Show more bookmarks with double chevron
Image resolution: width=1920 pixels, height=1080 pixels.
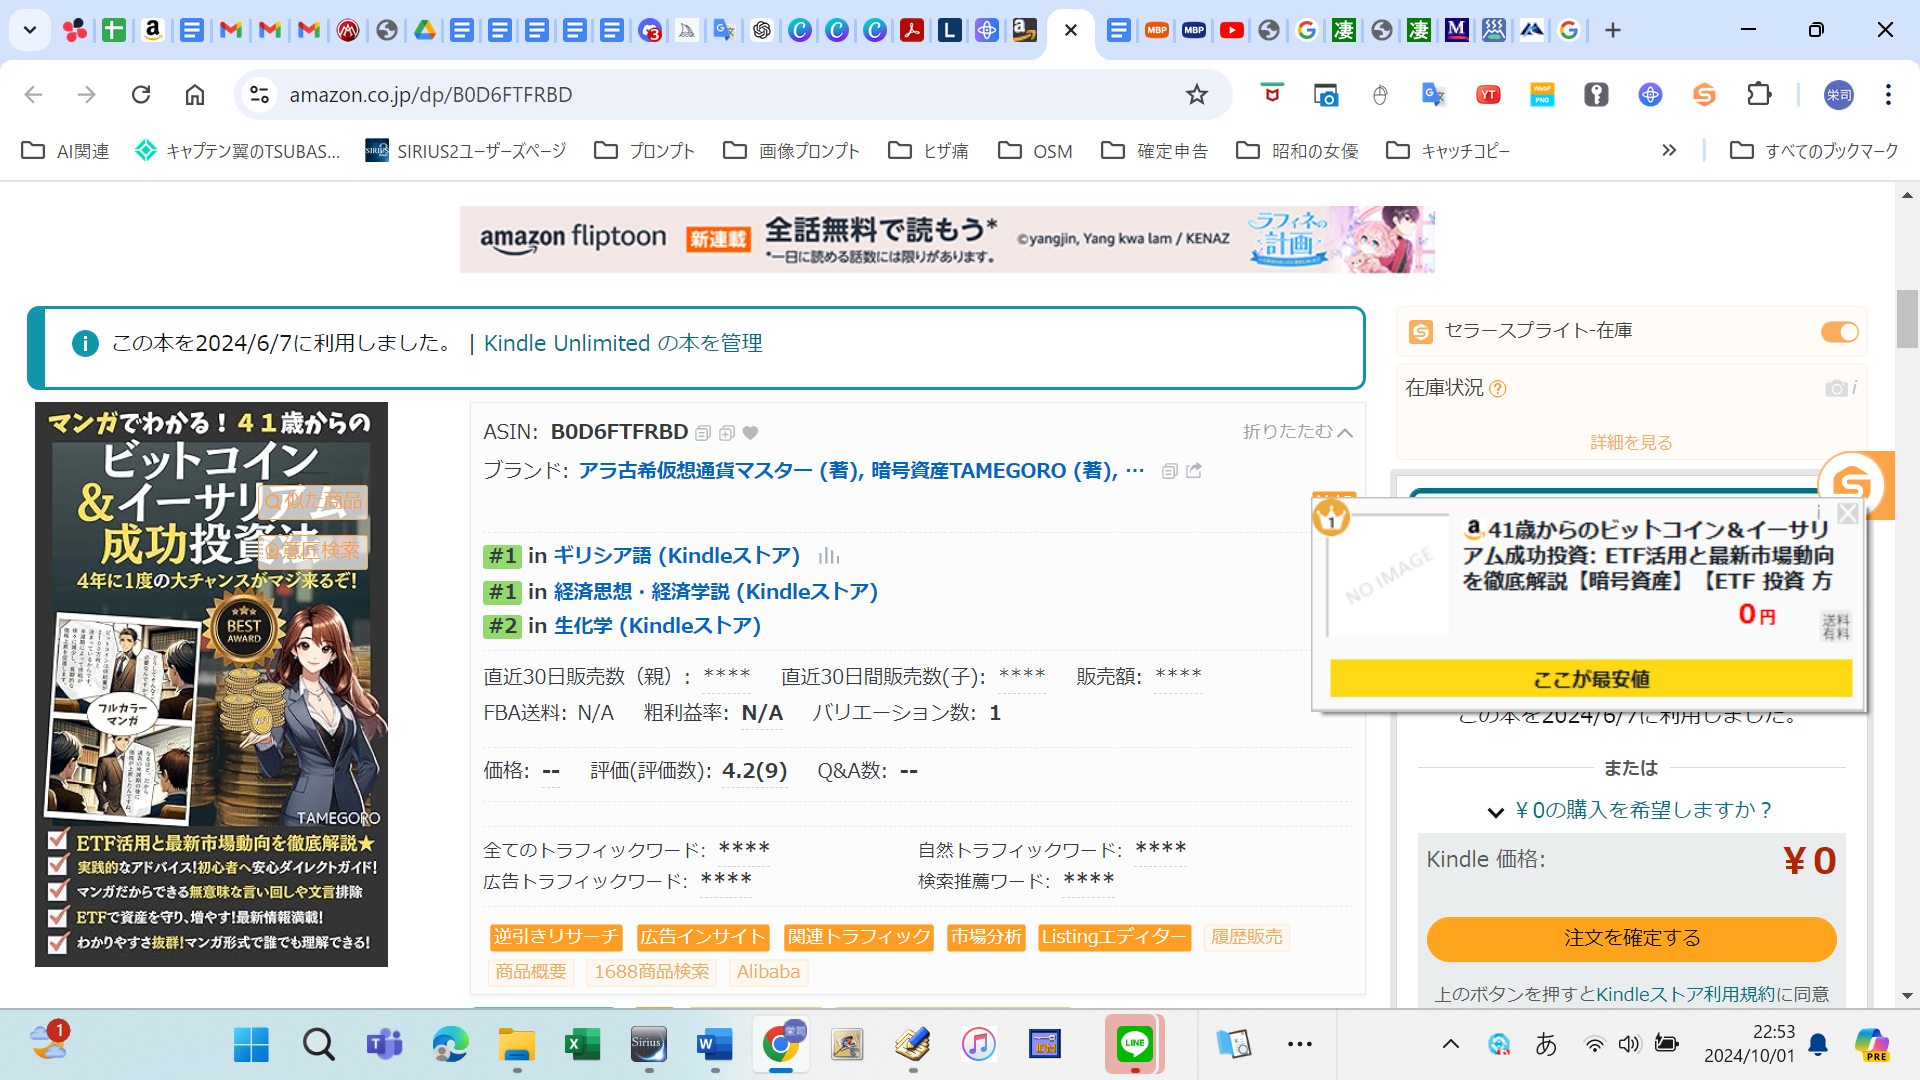pos(1668,150)
